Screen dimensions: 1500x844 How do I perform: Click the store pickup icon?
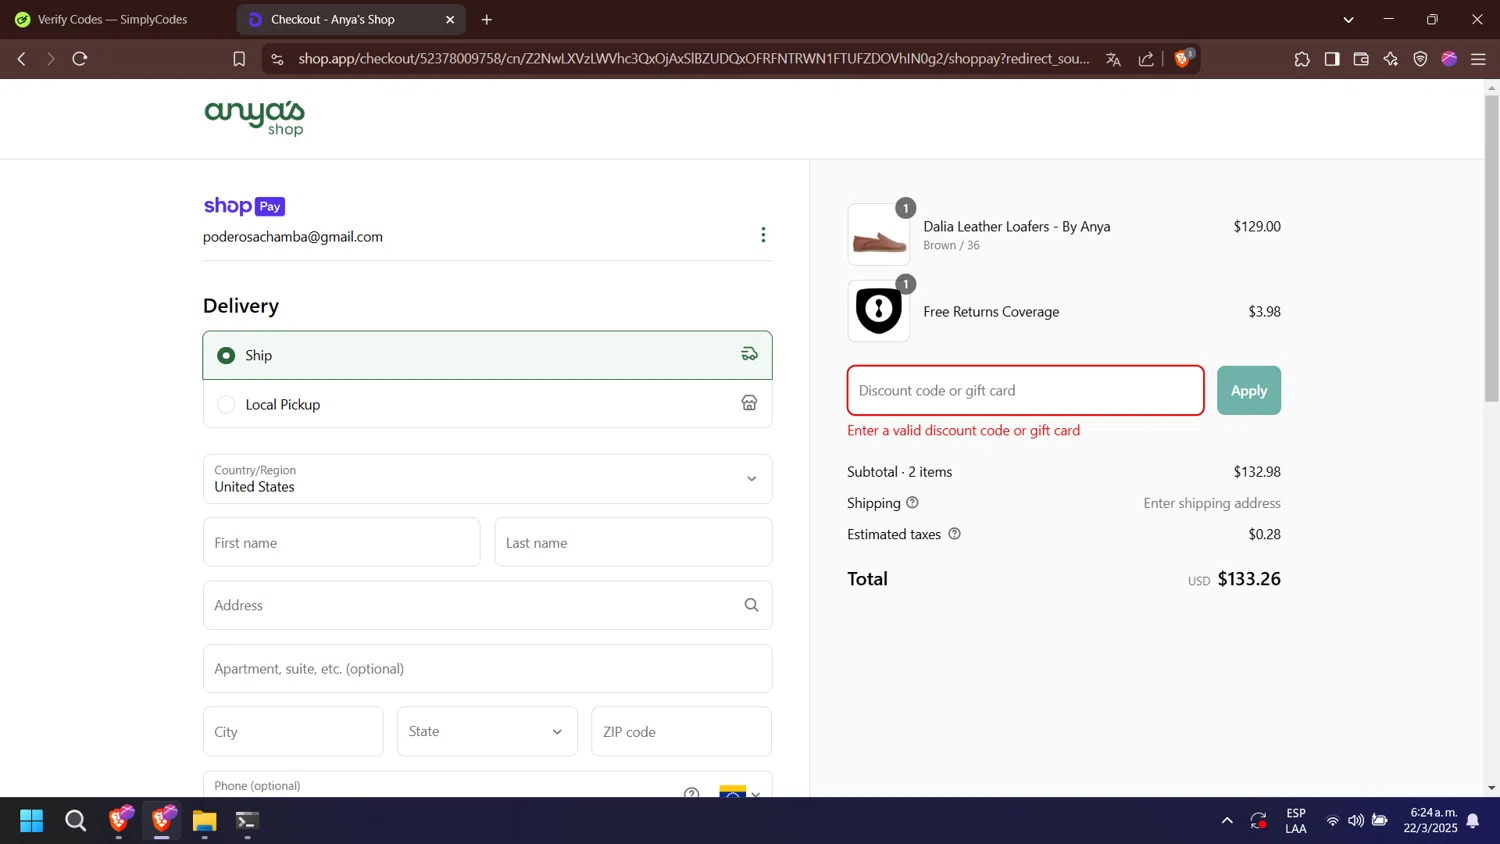coord(749,403)
